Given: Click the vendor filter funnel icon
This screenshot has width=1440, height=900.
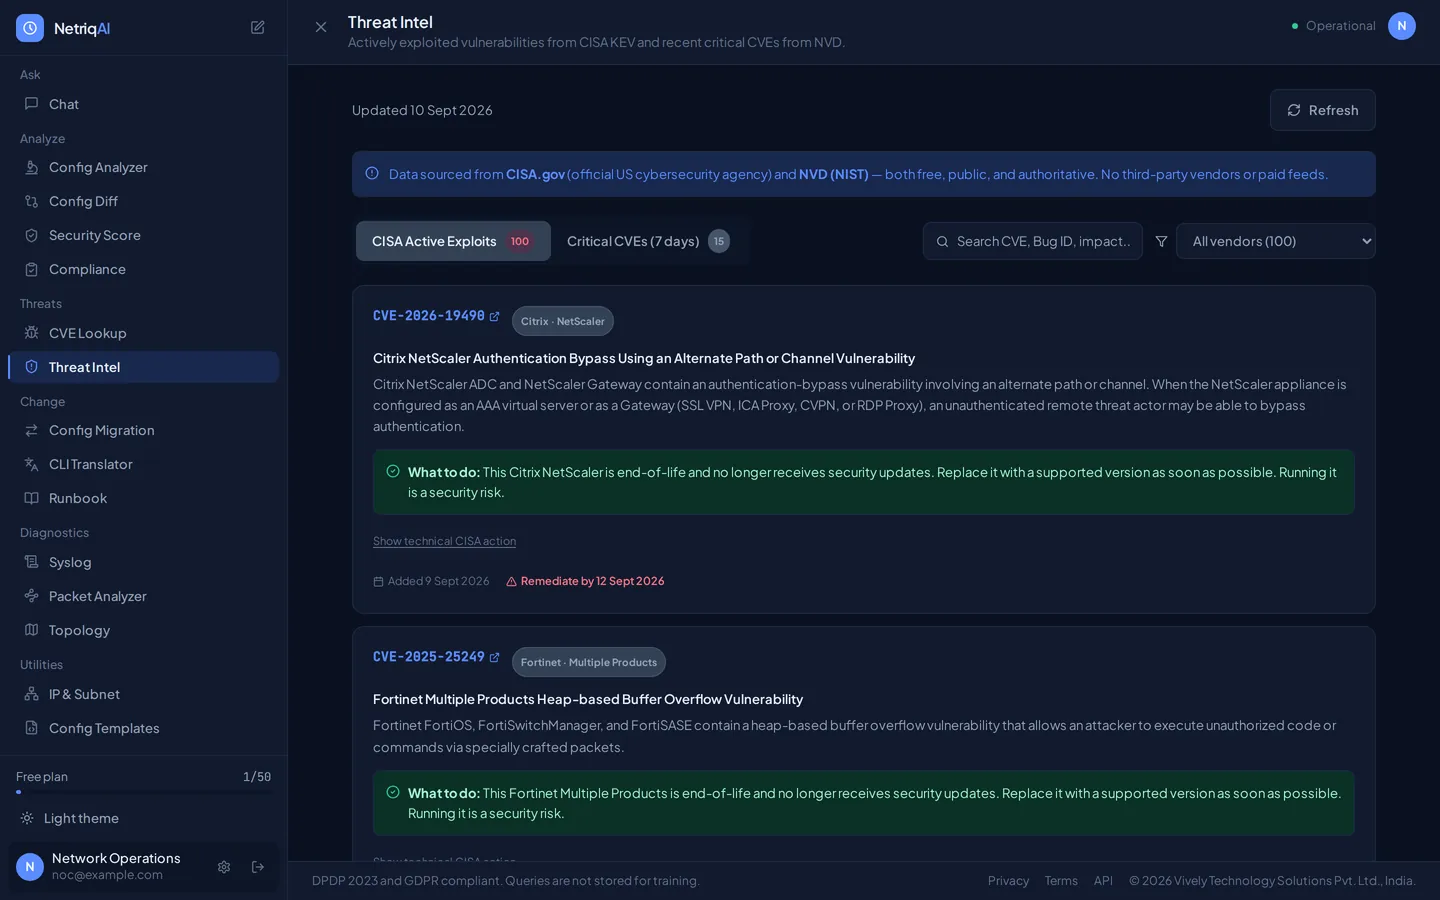Looking at the screenshot, I should [x=1161, y=241].
